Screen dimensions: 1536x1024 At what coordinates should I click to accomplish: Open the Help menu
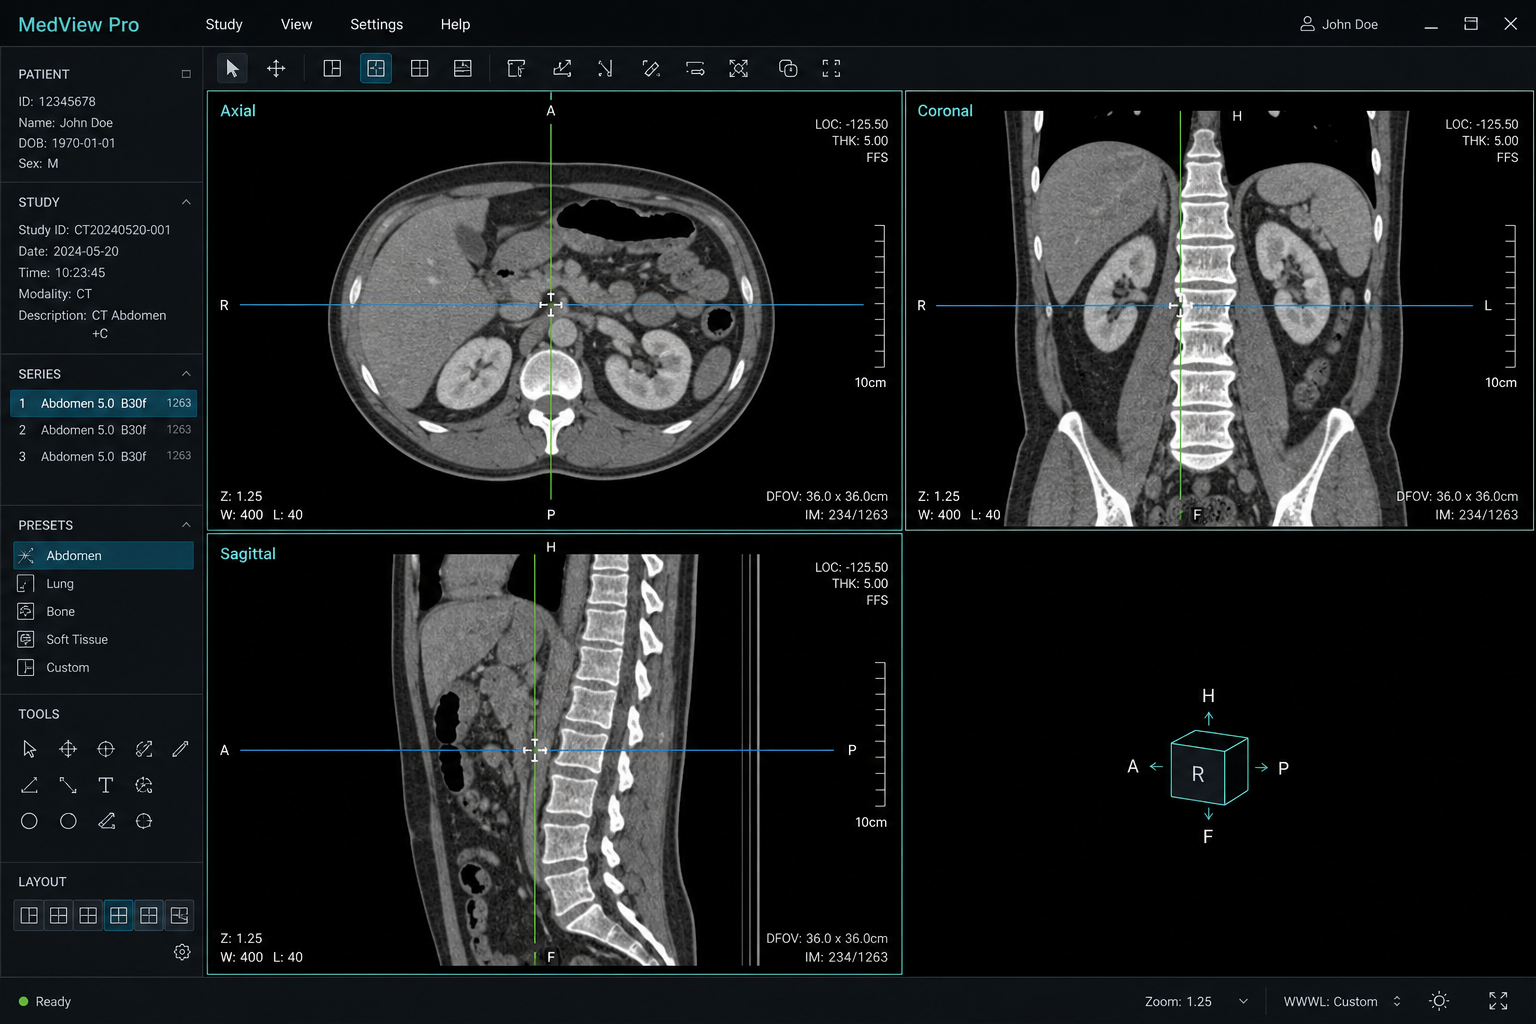coord(455,24)
